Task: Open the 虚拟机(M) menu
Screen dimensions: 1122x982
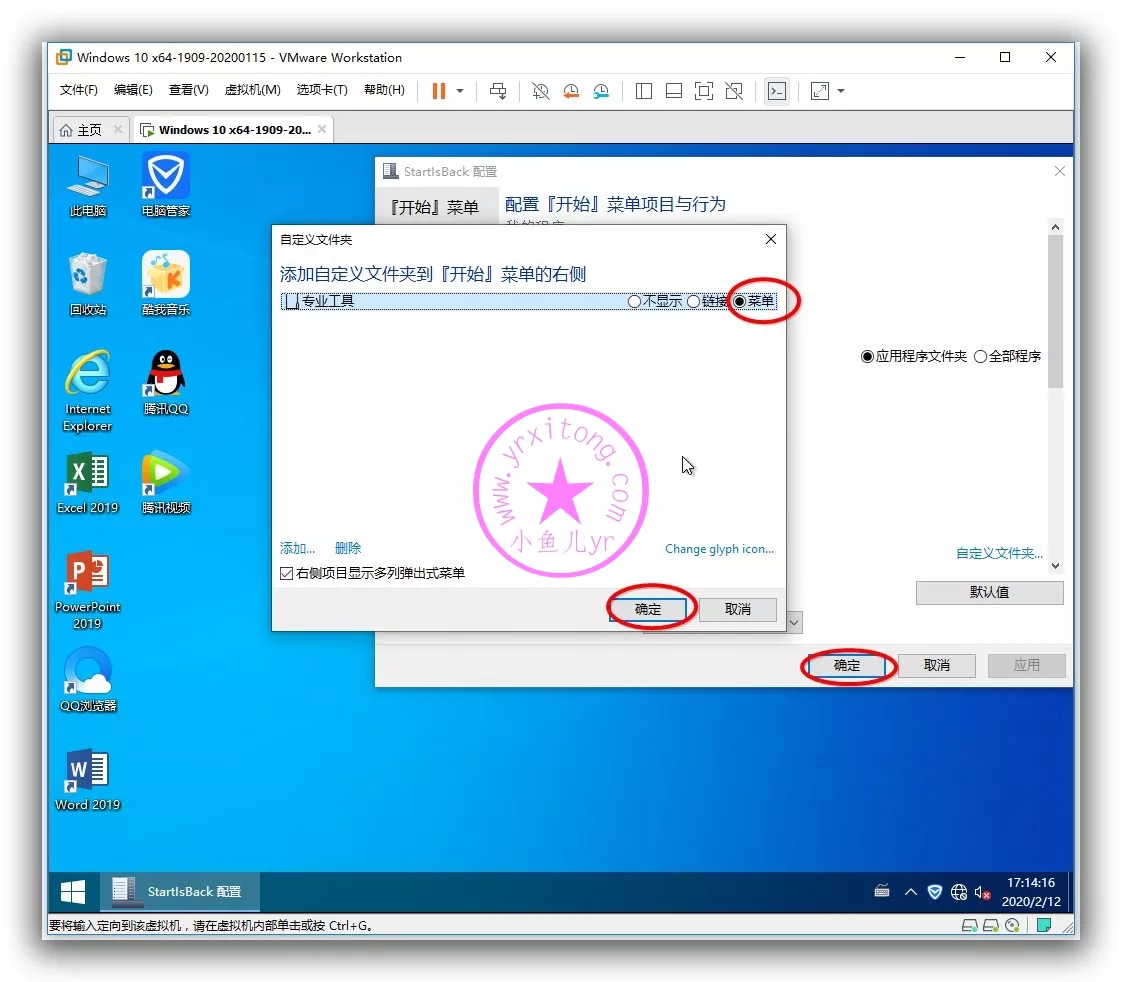Action: click(252, 90)
